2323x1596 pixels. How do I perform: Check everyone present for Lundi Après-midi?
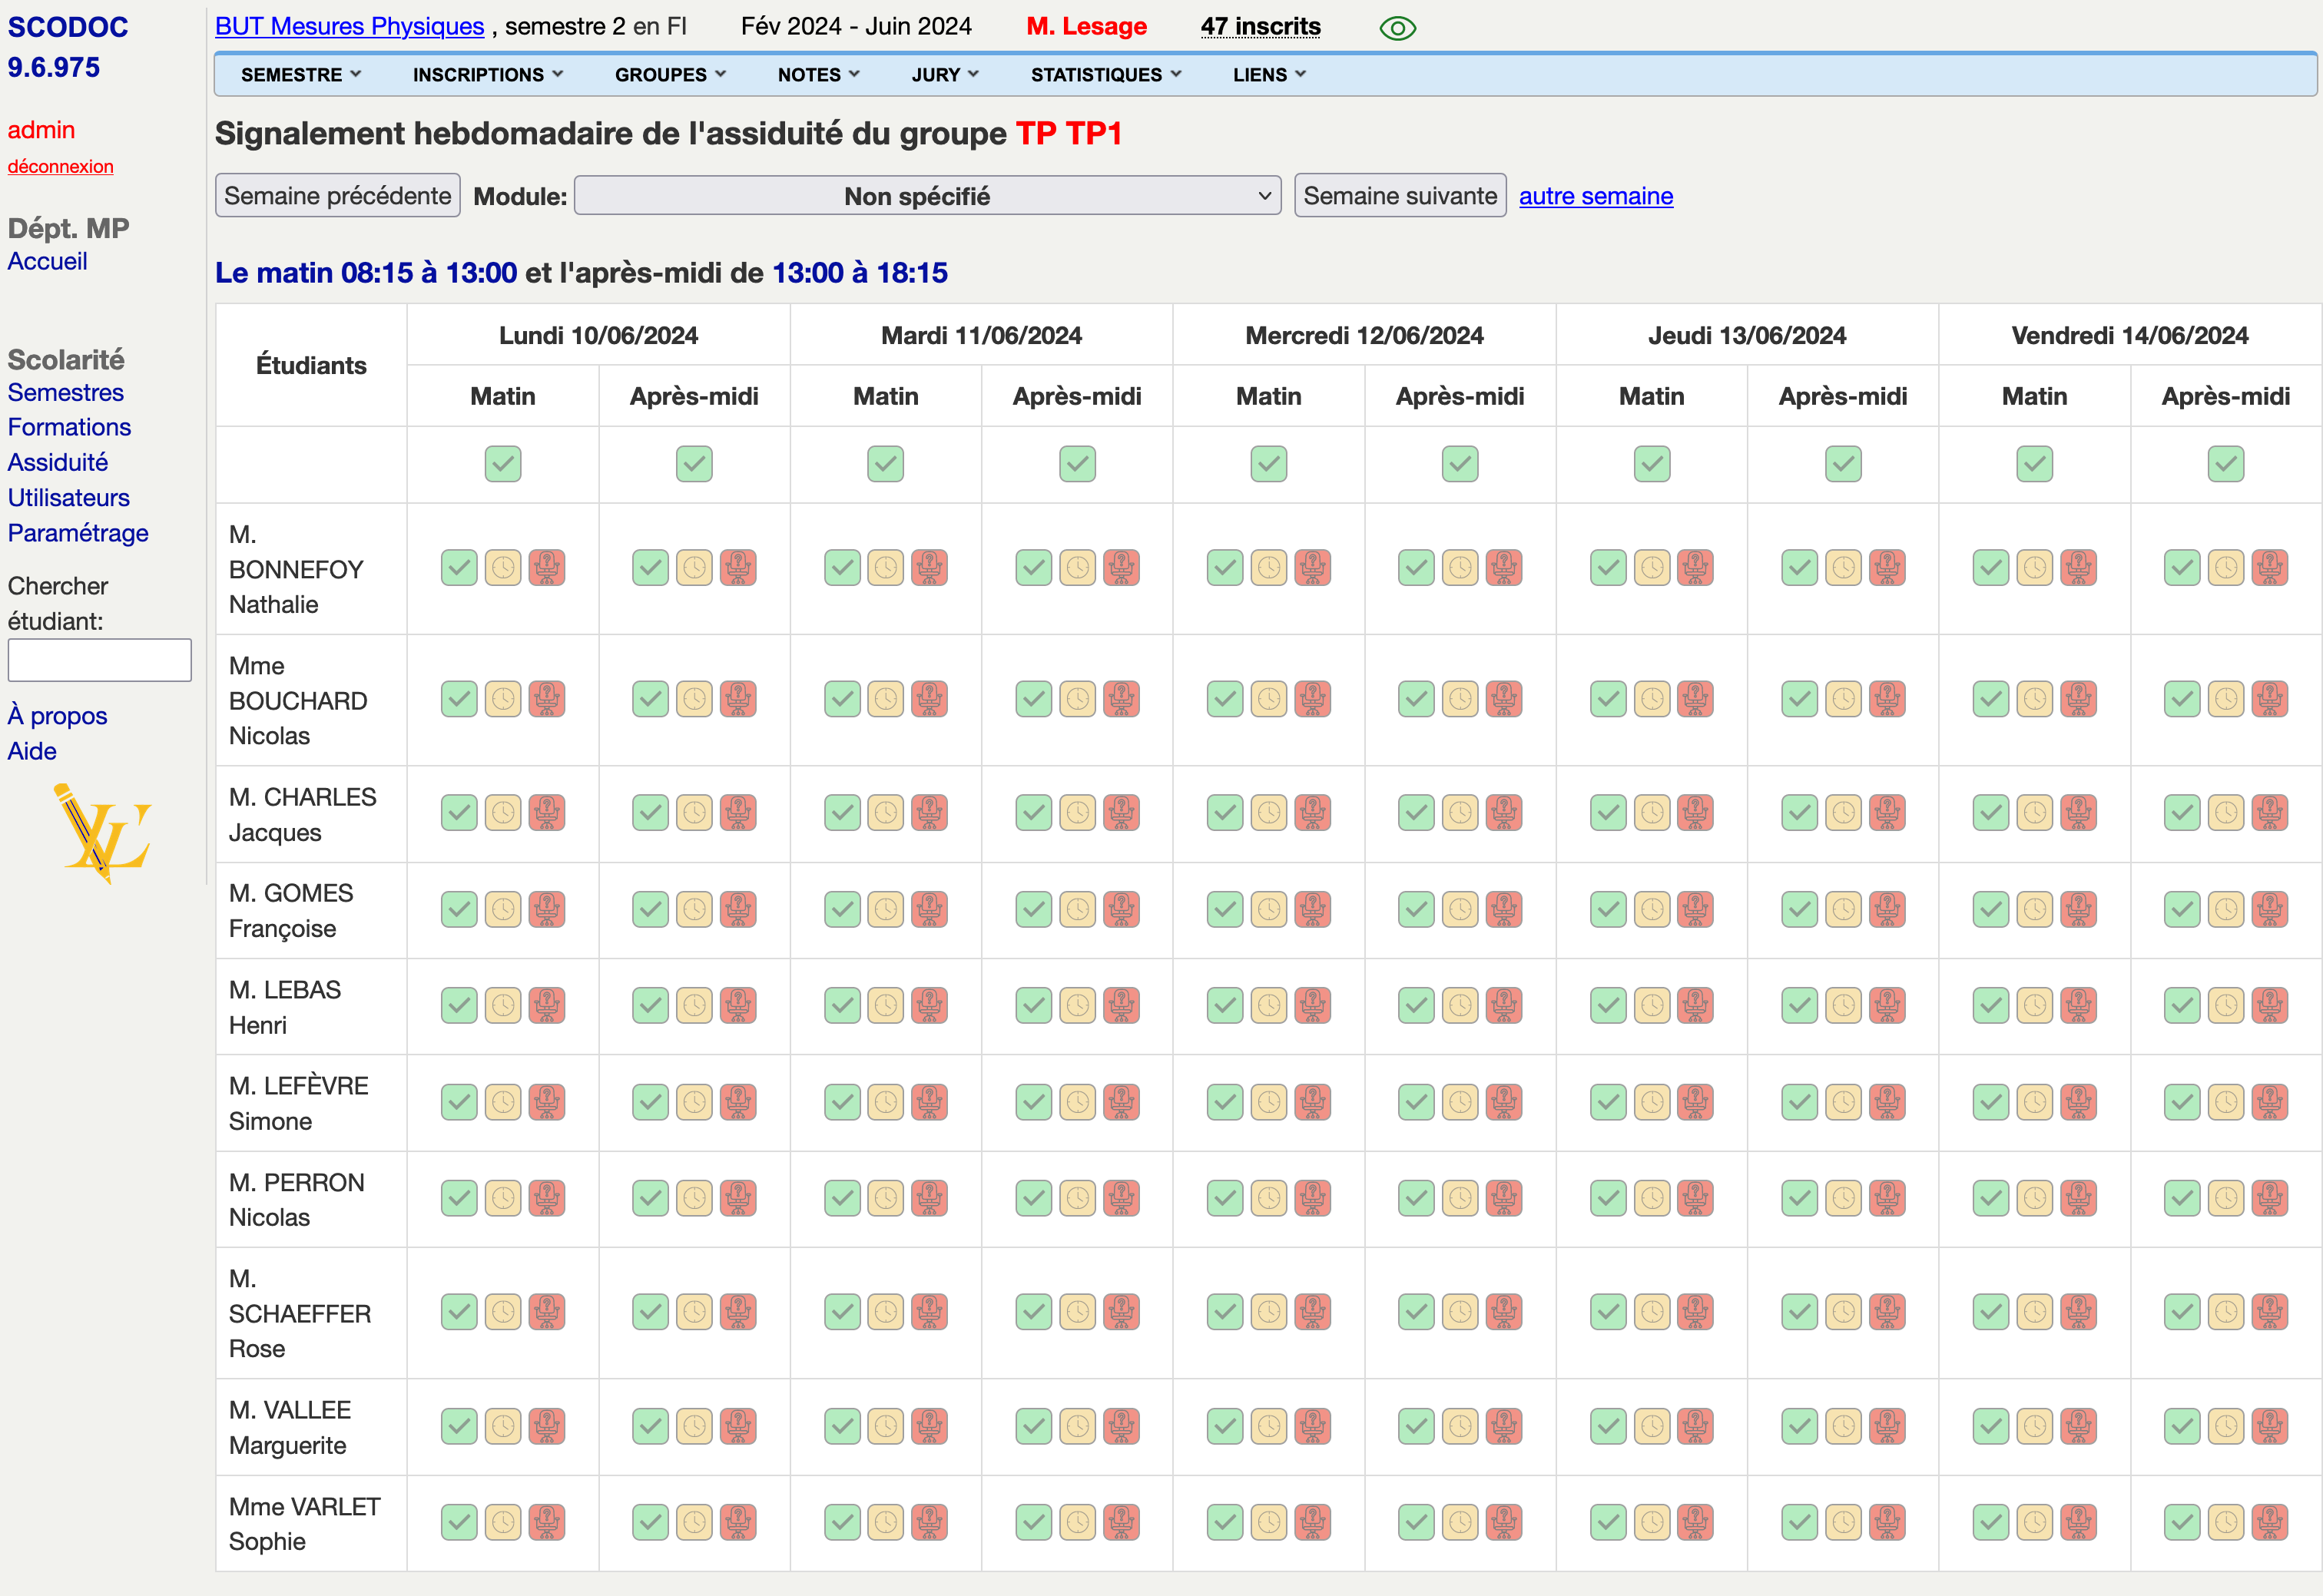[694, 464]
